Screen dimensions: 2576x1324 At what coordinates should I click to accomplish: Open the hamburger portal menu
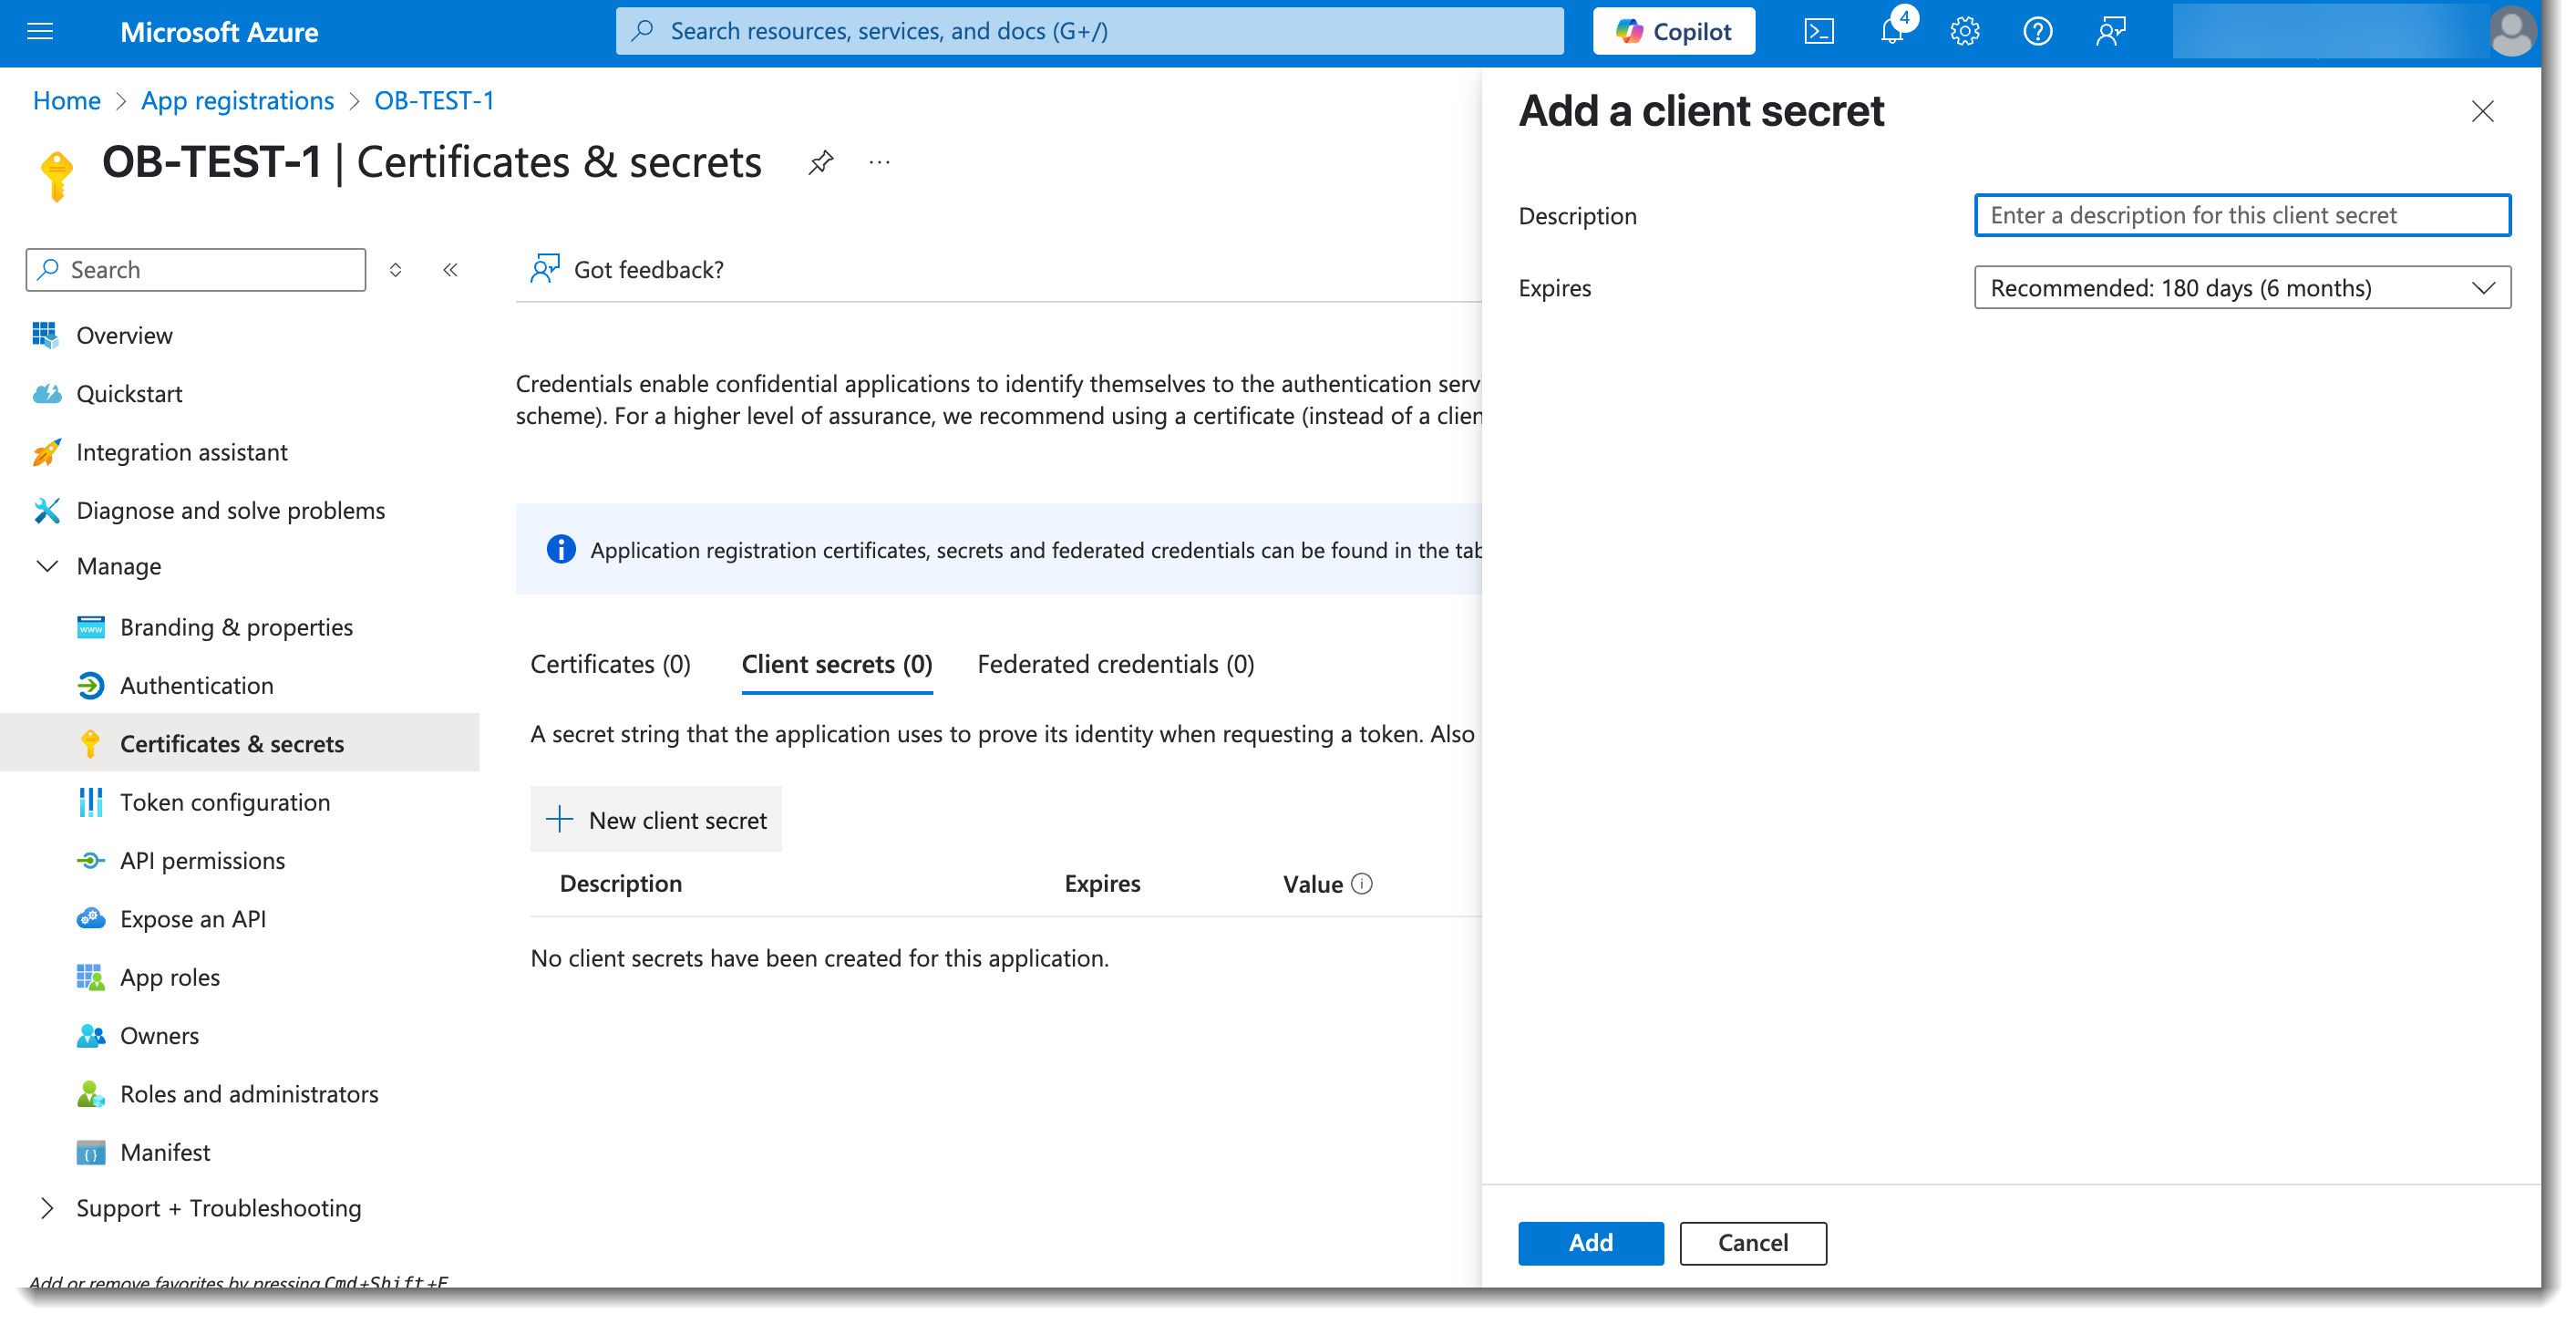click(40, 31)
